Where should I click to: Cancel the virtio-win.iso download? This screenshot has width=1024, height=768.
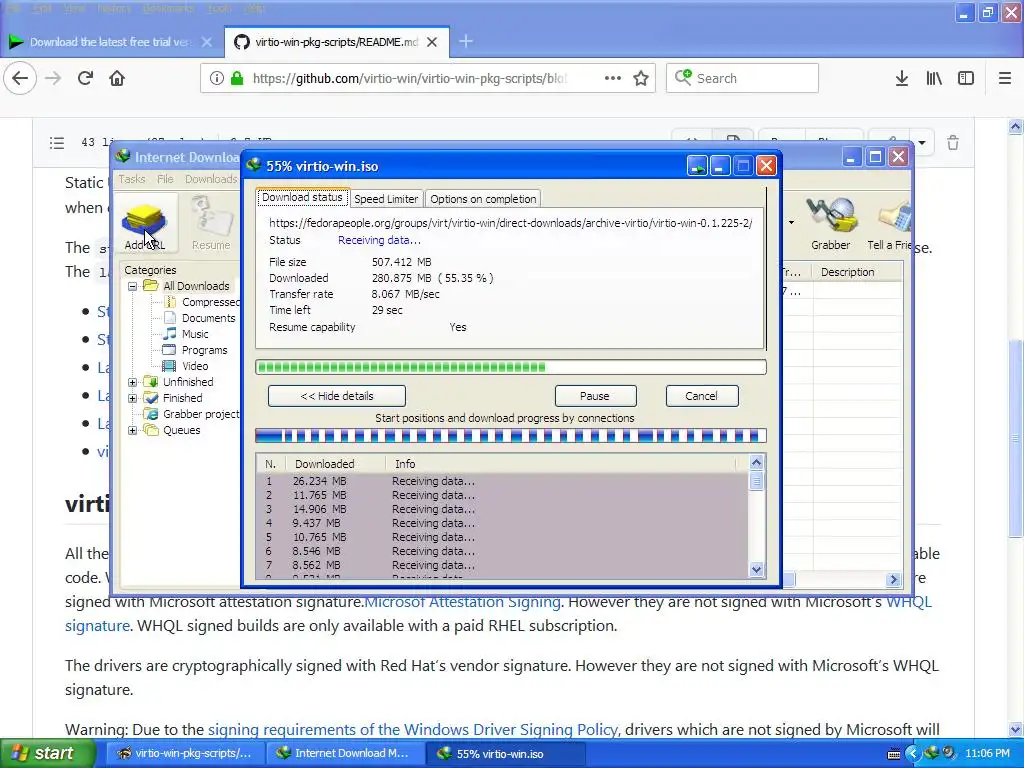701,396
